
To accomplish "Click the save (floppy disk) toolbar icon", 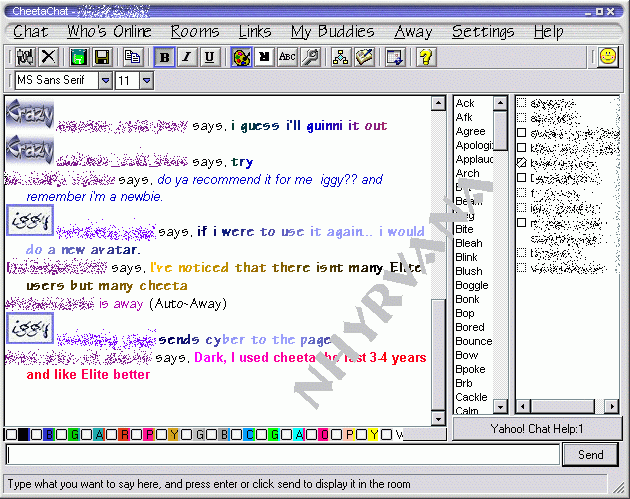I will tap(101, 57).
